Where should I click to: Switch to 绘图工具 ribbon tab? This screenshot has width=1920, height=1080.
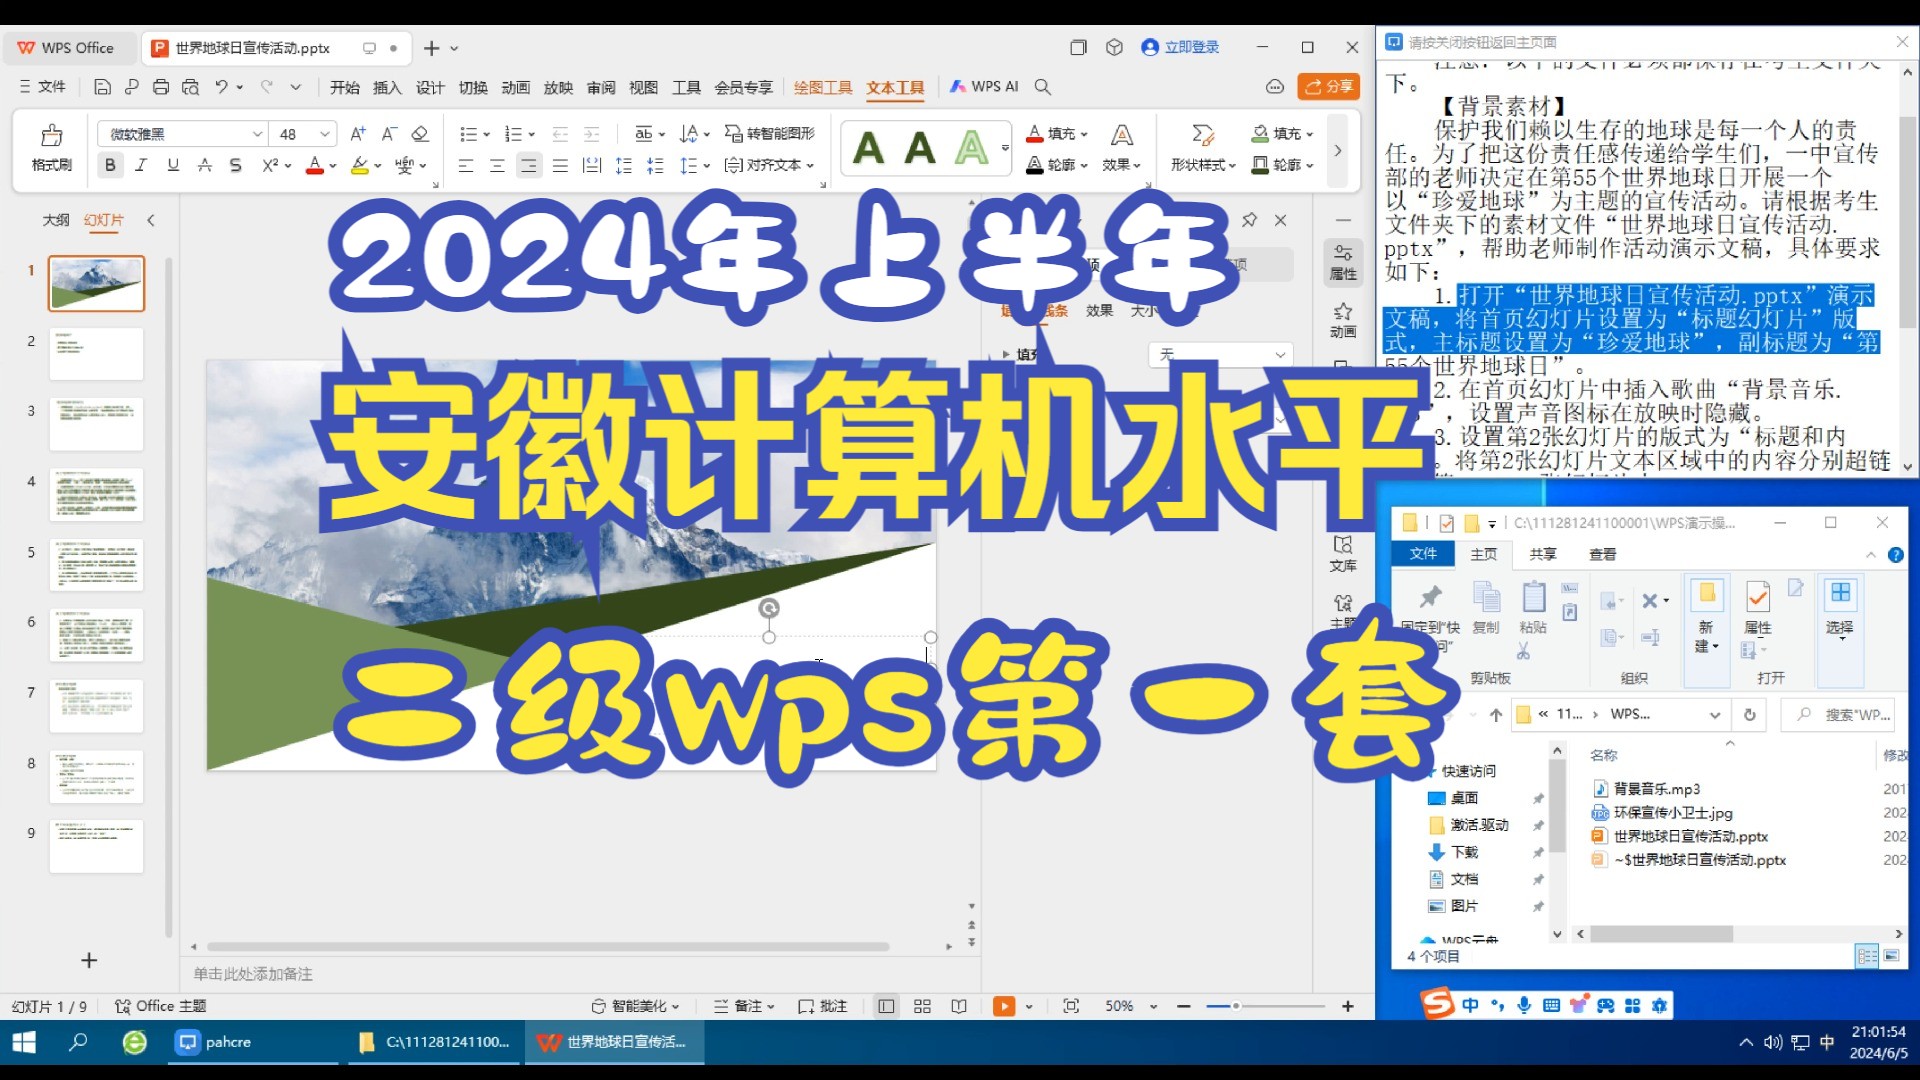pos(823,87)
